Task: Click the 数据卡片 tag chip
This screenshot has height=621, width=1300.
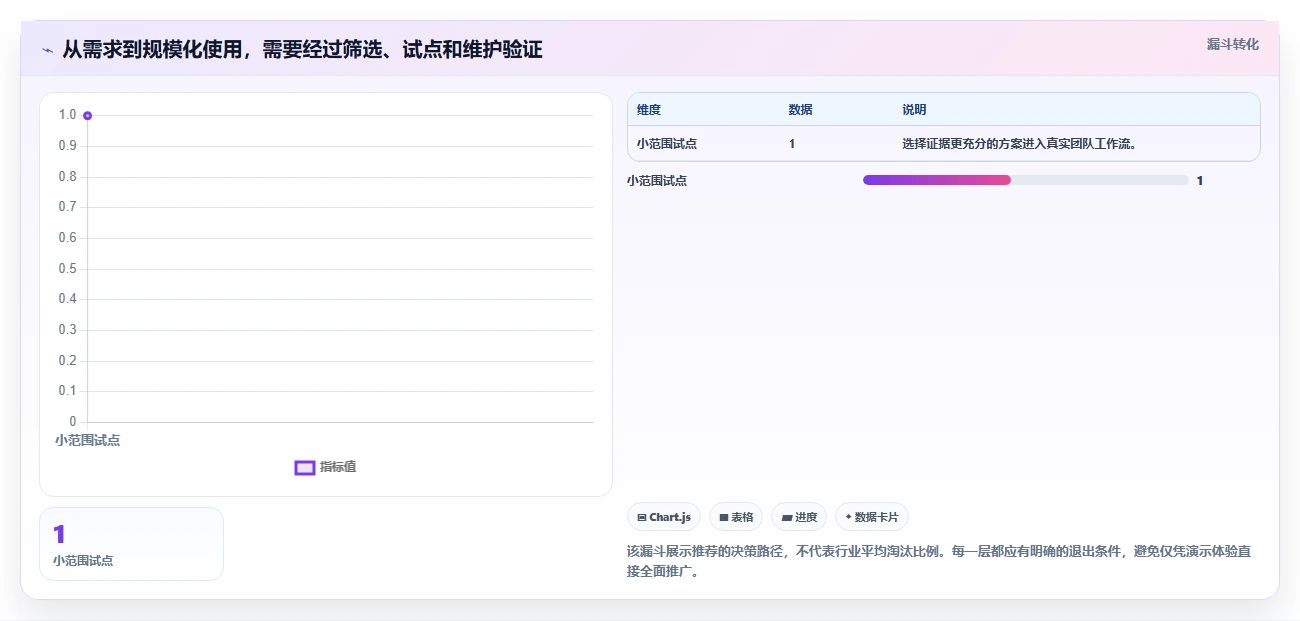Action: coord(872,517)
